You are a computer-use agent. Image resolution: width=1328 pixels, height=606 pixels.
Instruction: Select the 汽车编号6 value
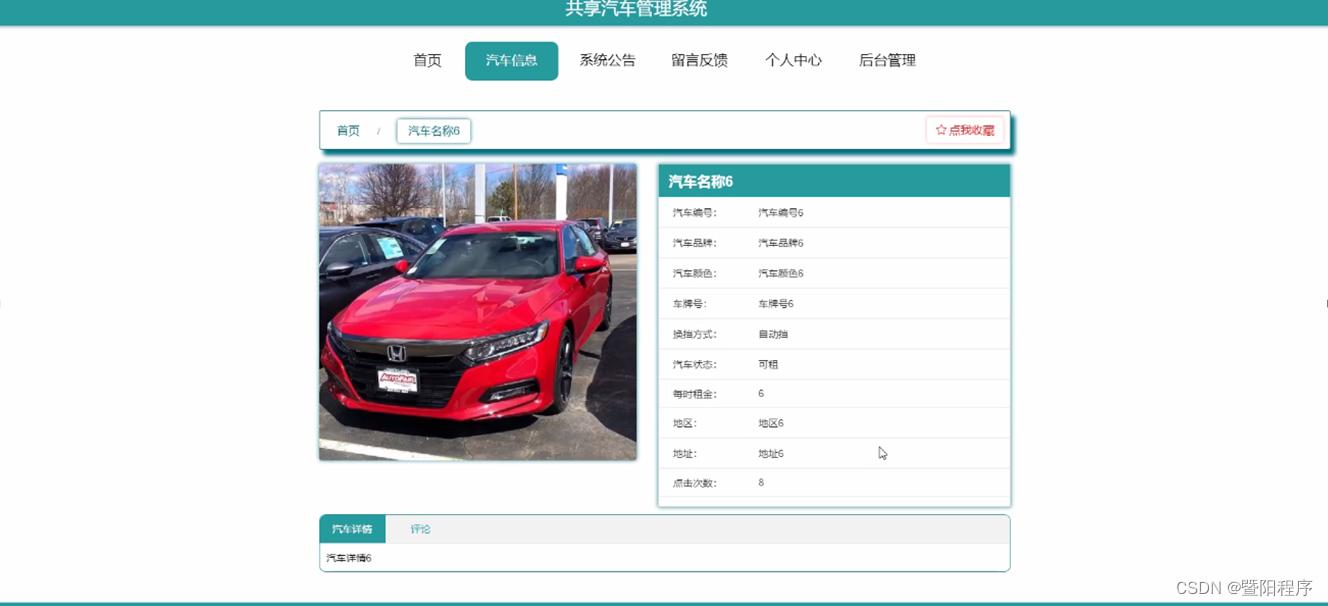coord(780,213)
